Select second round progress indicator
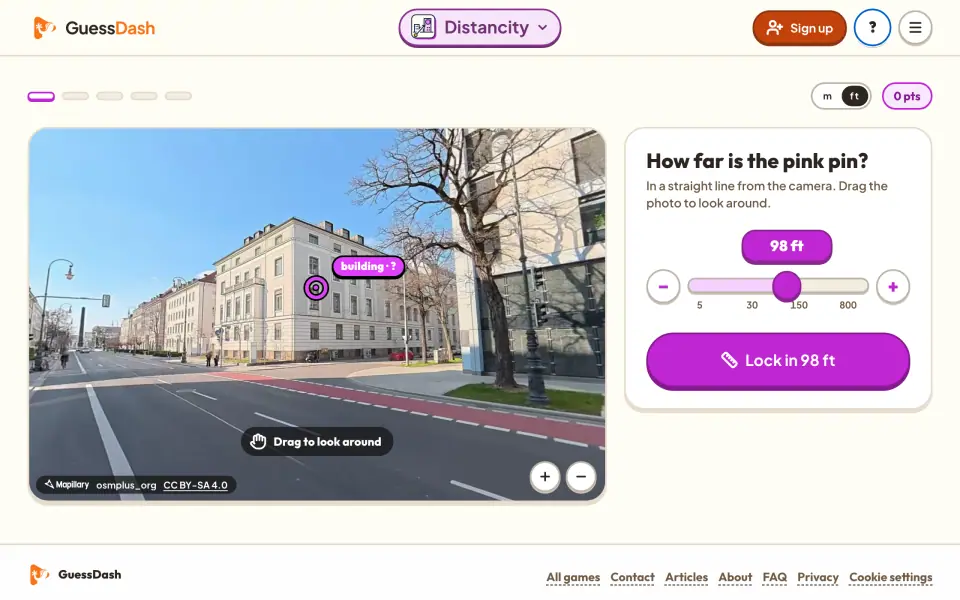Screen dimensions: 960x600 click(75, 96)
